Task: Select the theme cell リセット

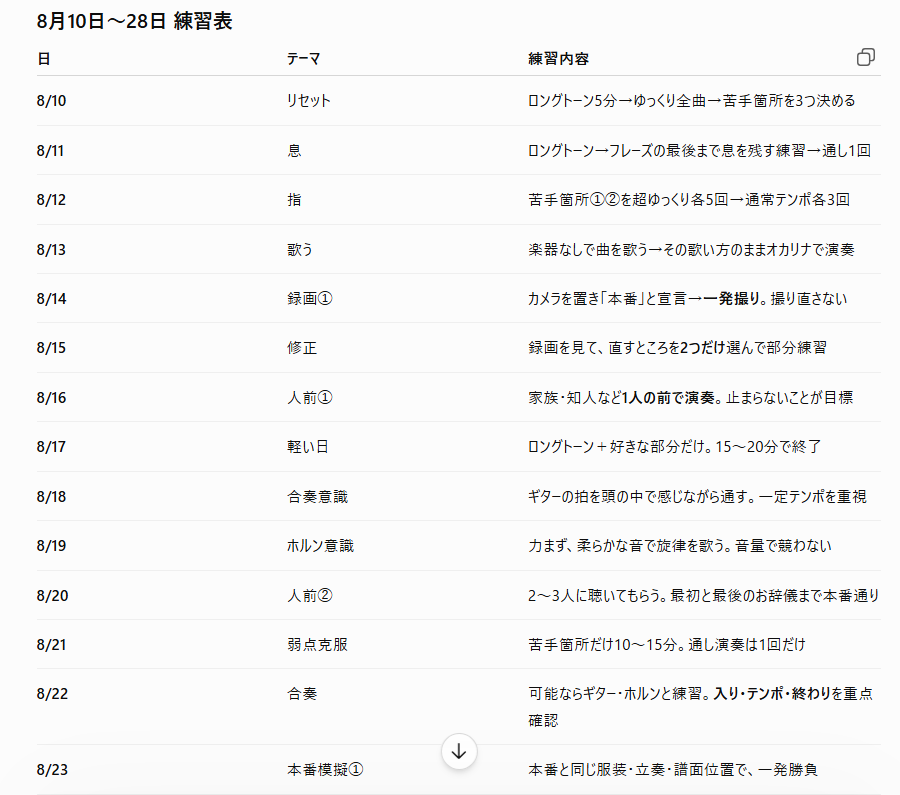Action: tap(309, 101)
